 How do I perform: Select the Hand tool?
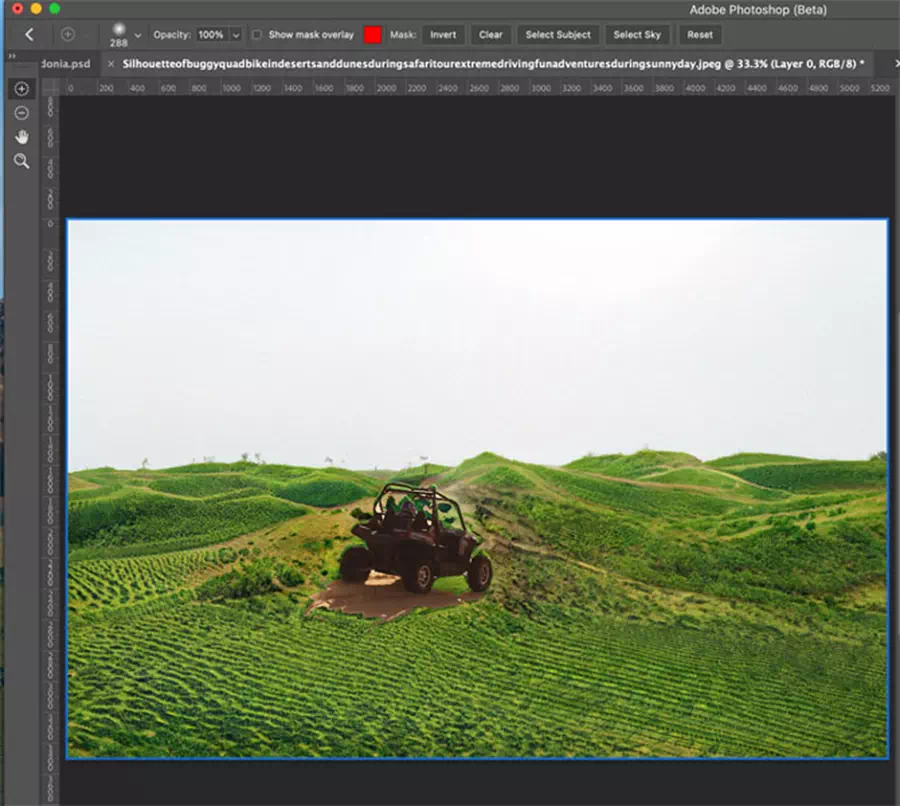[x=22, y=137]
